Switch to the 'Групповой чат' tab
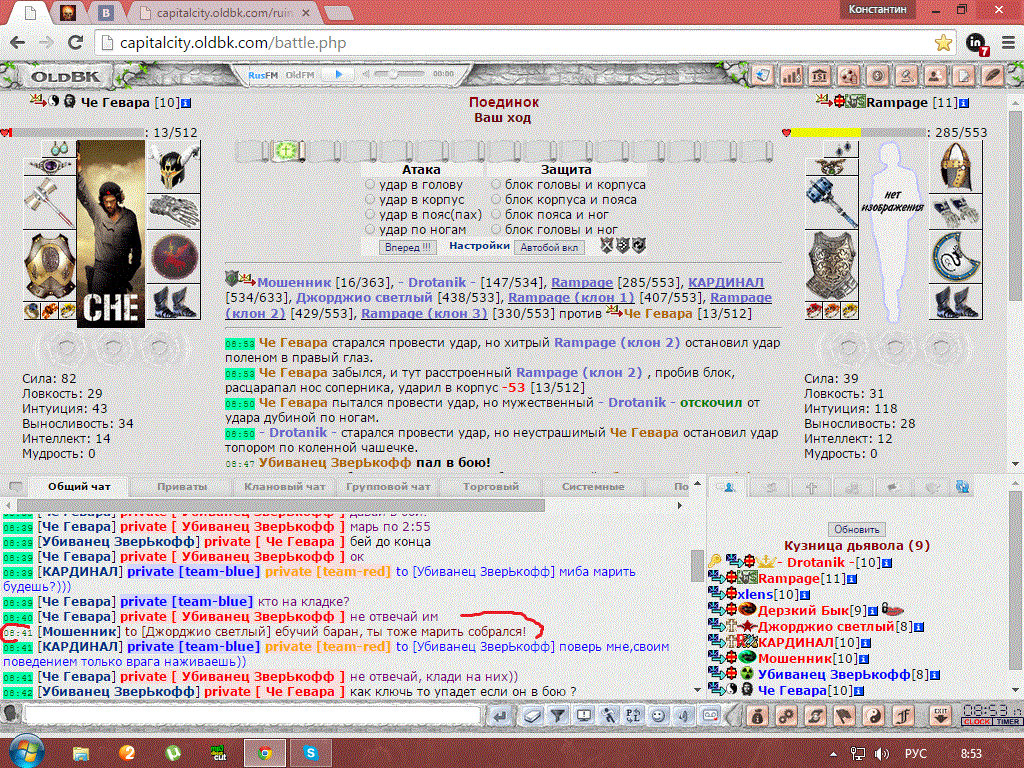Image resolution: width=1024 pixels, height=768 pixels. [388, 487]
